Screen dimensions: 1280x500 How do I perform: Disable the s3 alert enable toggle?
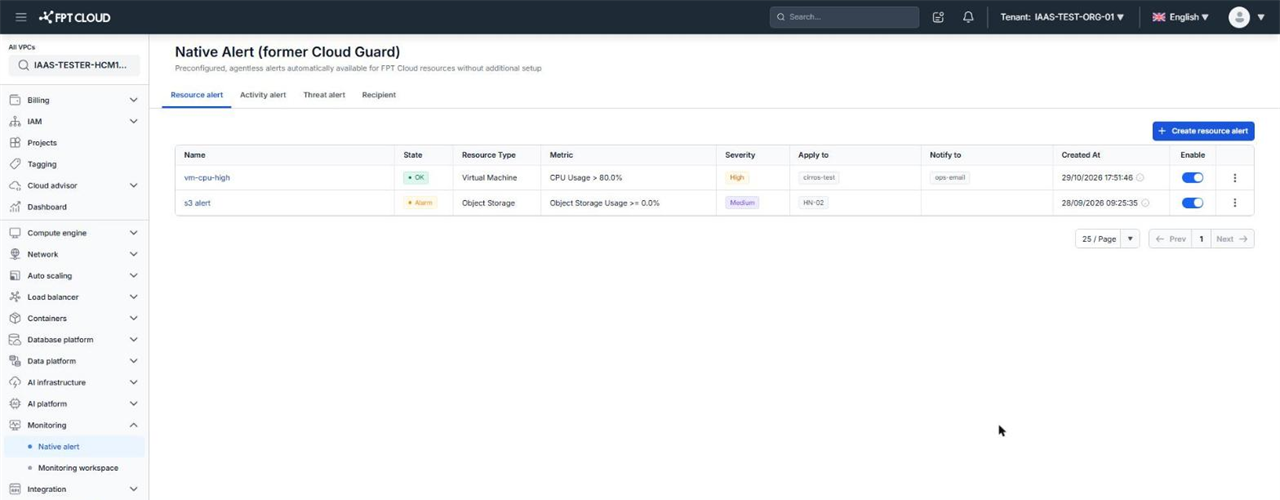pos(1192,203)
